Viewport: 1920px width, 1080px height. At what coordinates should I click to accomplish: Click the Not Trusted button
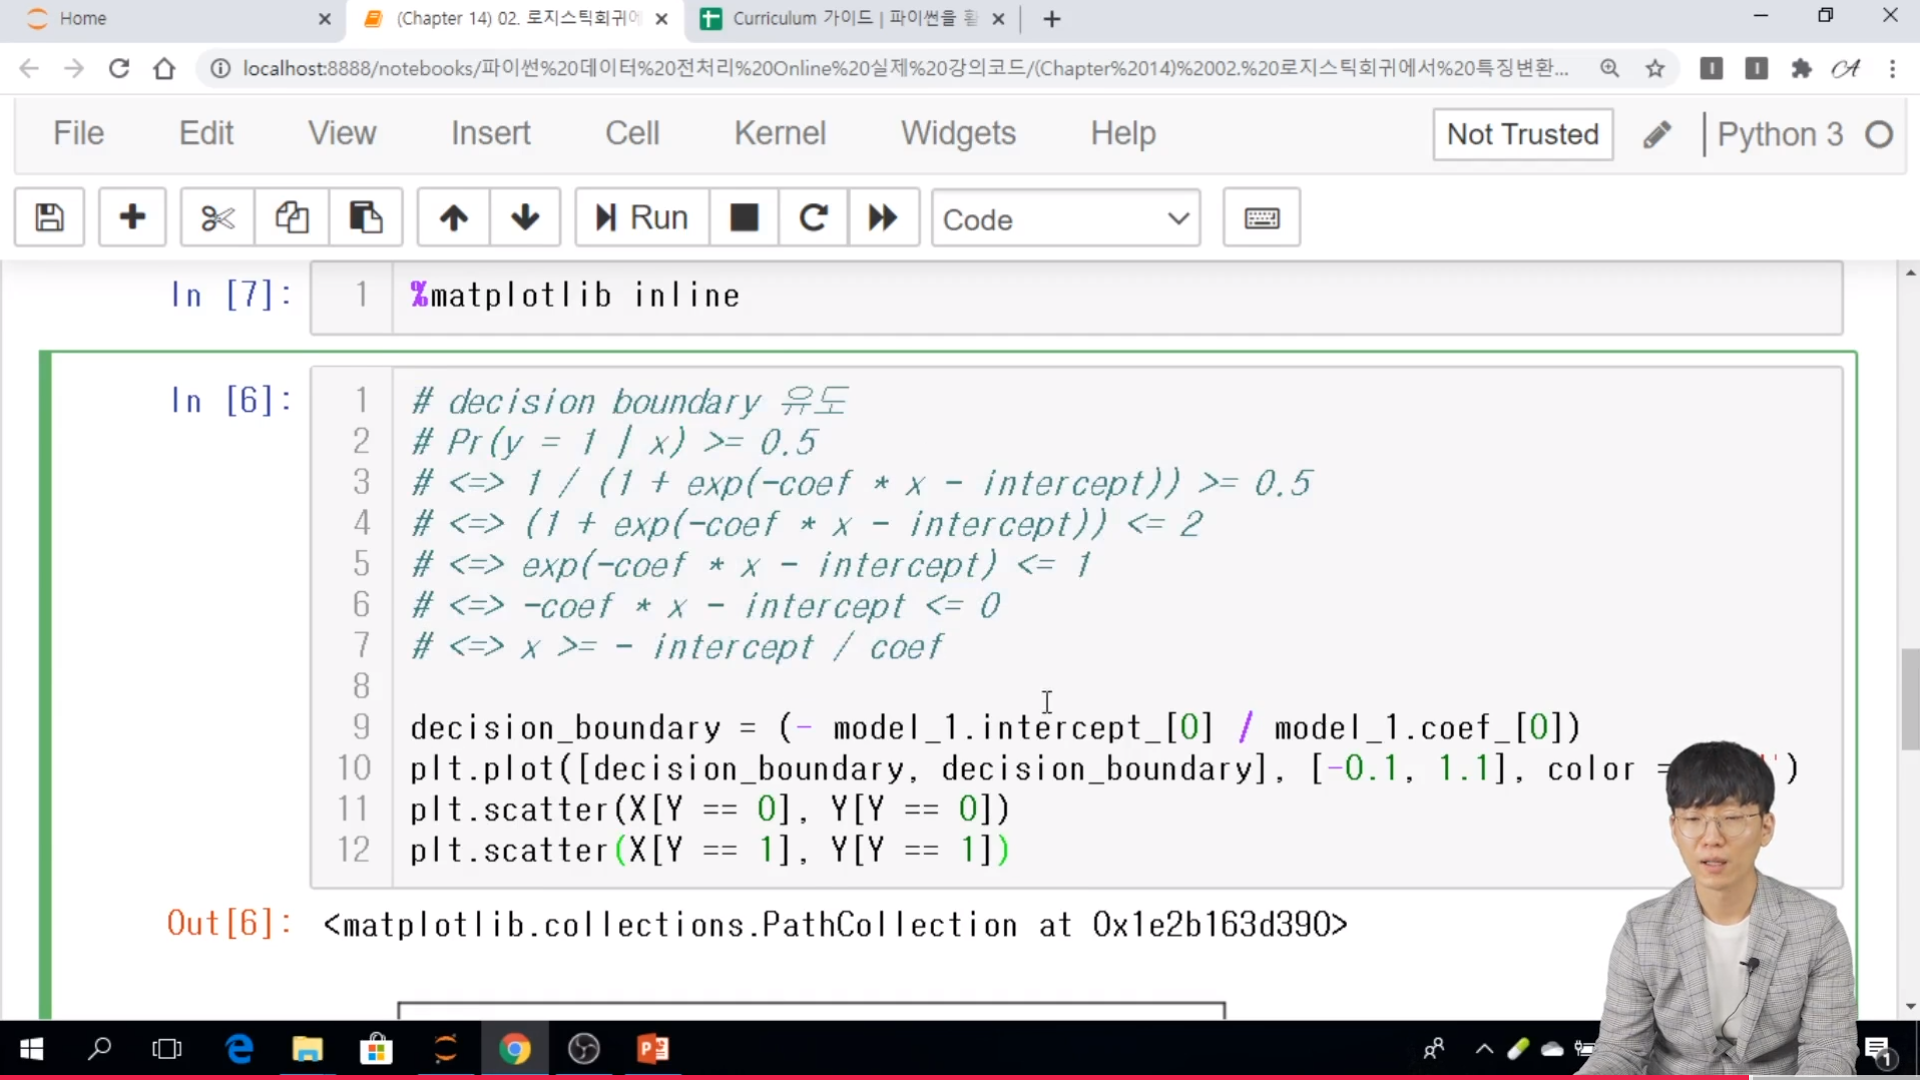pyautogui.click(x=1522, y=134)
